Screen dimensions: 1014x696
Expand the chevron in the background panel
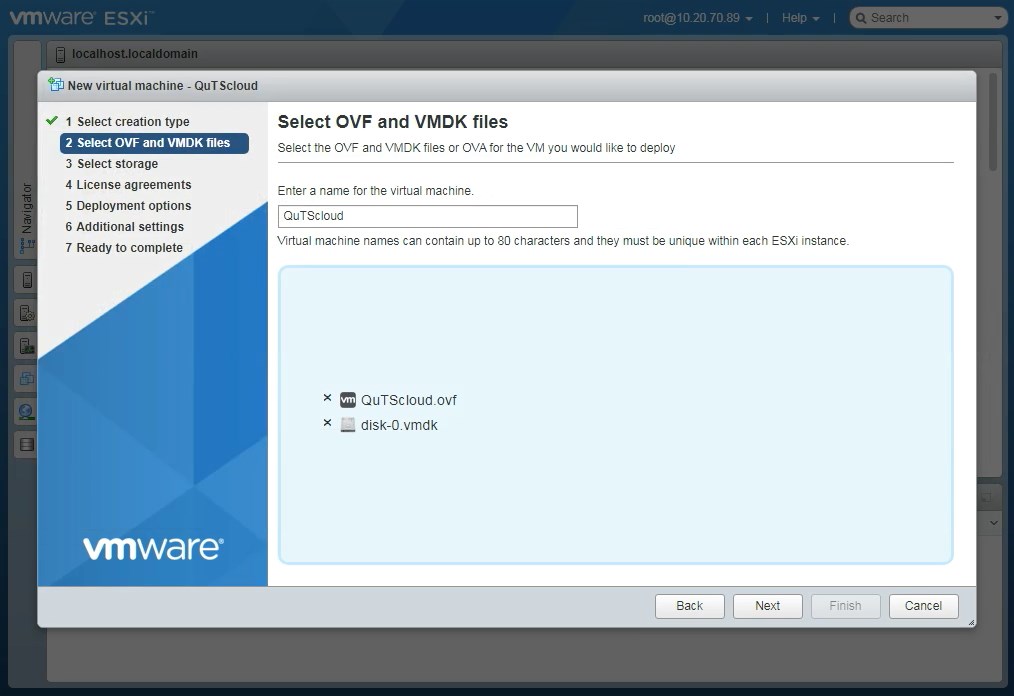click(x=994, y=523)
